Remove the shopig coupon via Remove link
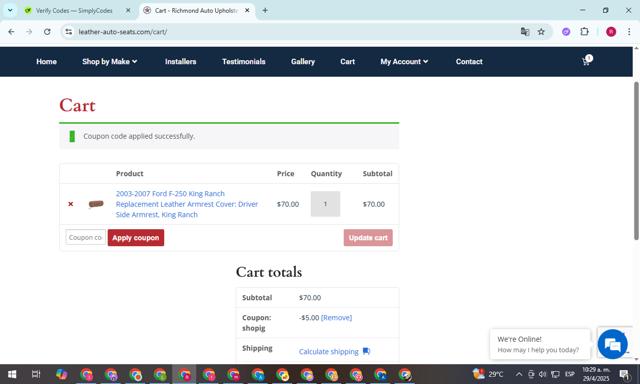Viewport: 640px width, 384px height. [x=336, y=317]
